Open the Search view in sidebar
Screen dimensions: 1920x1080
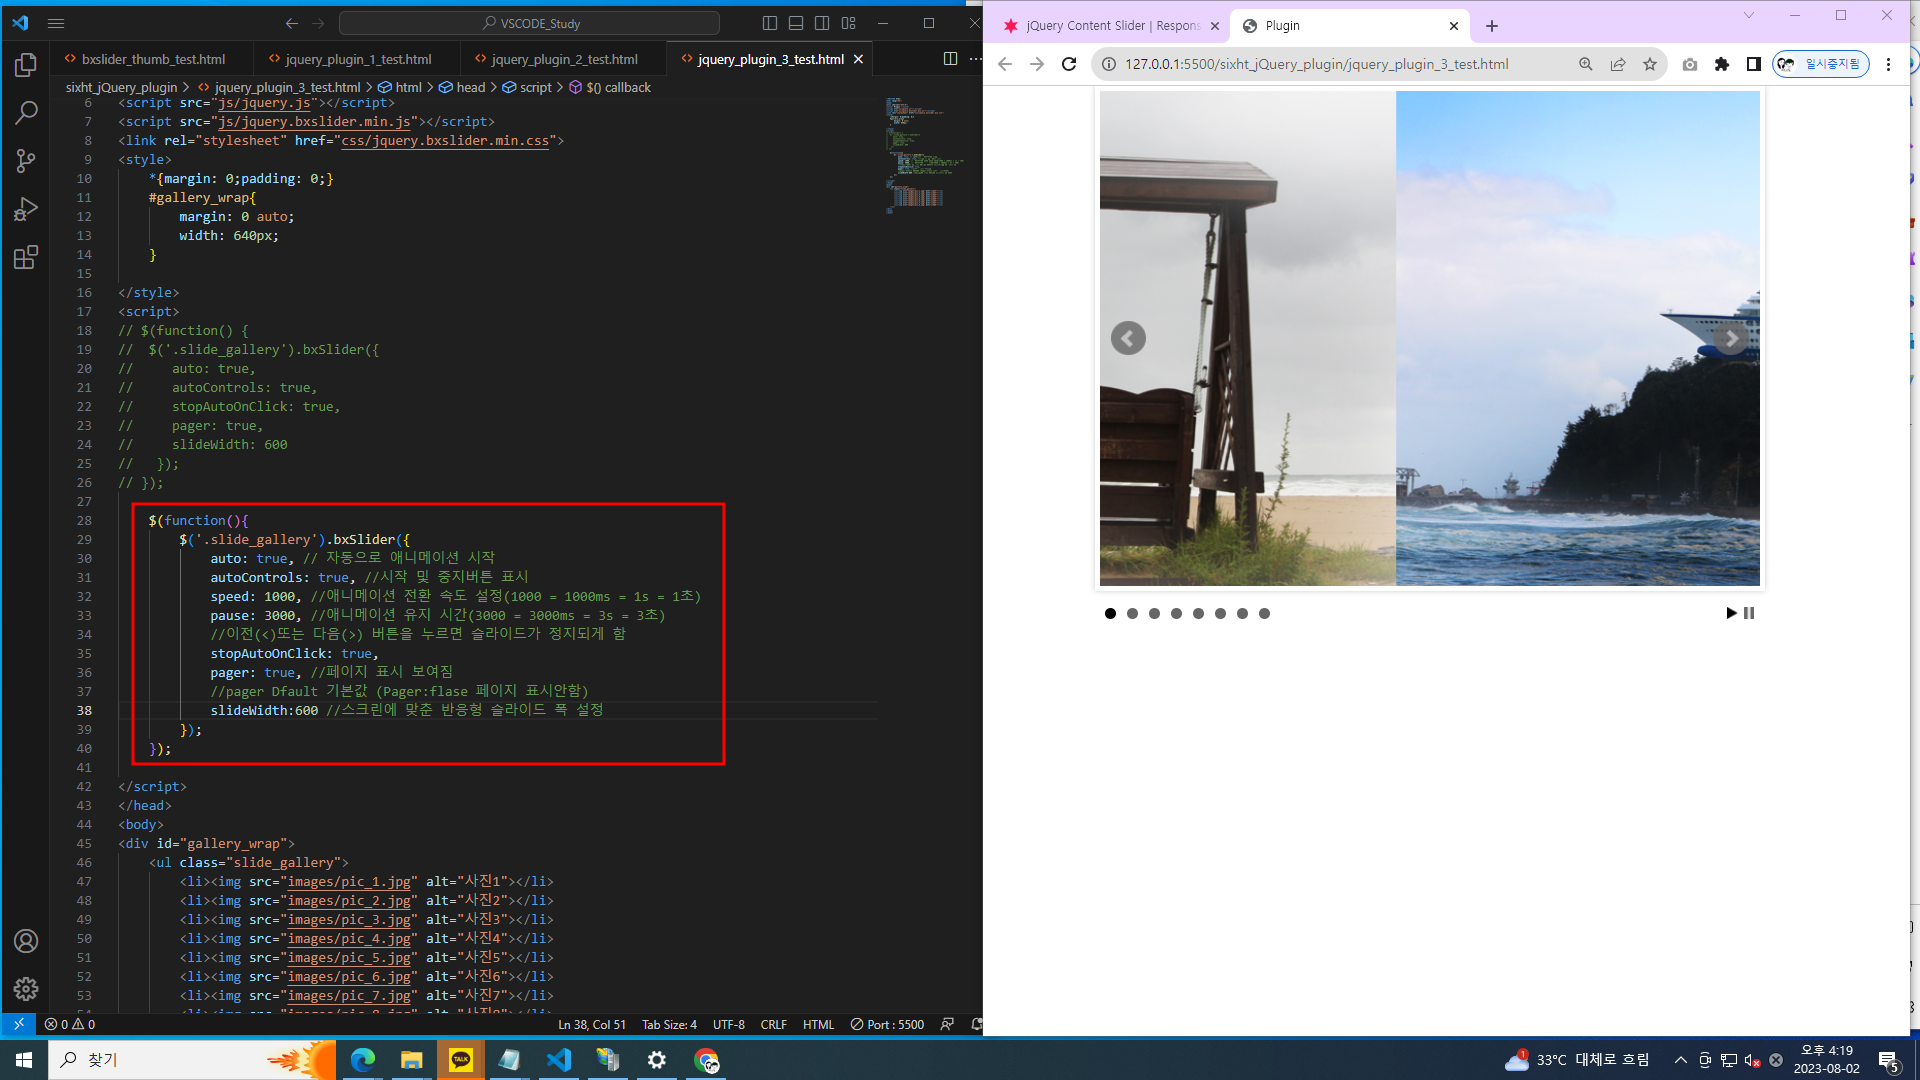pos(26,112)
